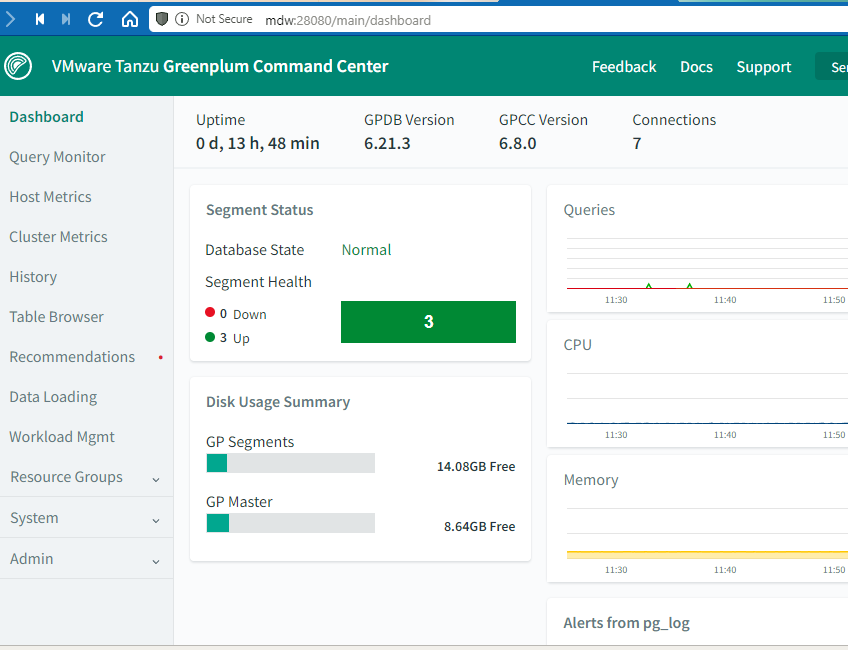Click the 8.64GB Free text
Screen dimensions: 848x650
480,526
